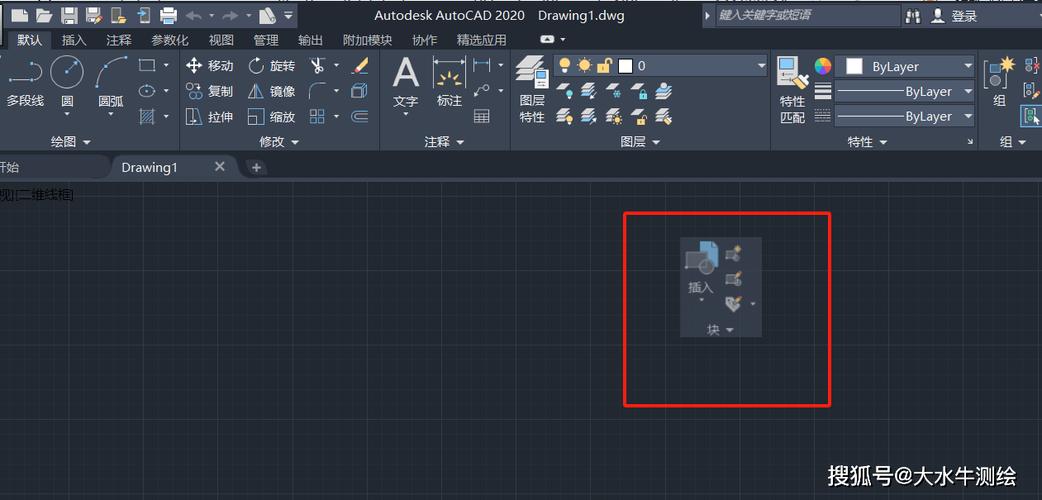
Task: Open the object color ByLayer dropdown
Action: click(905, 66)
